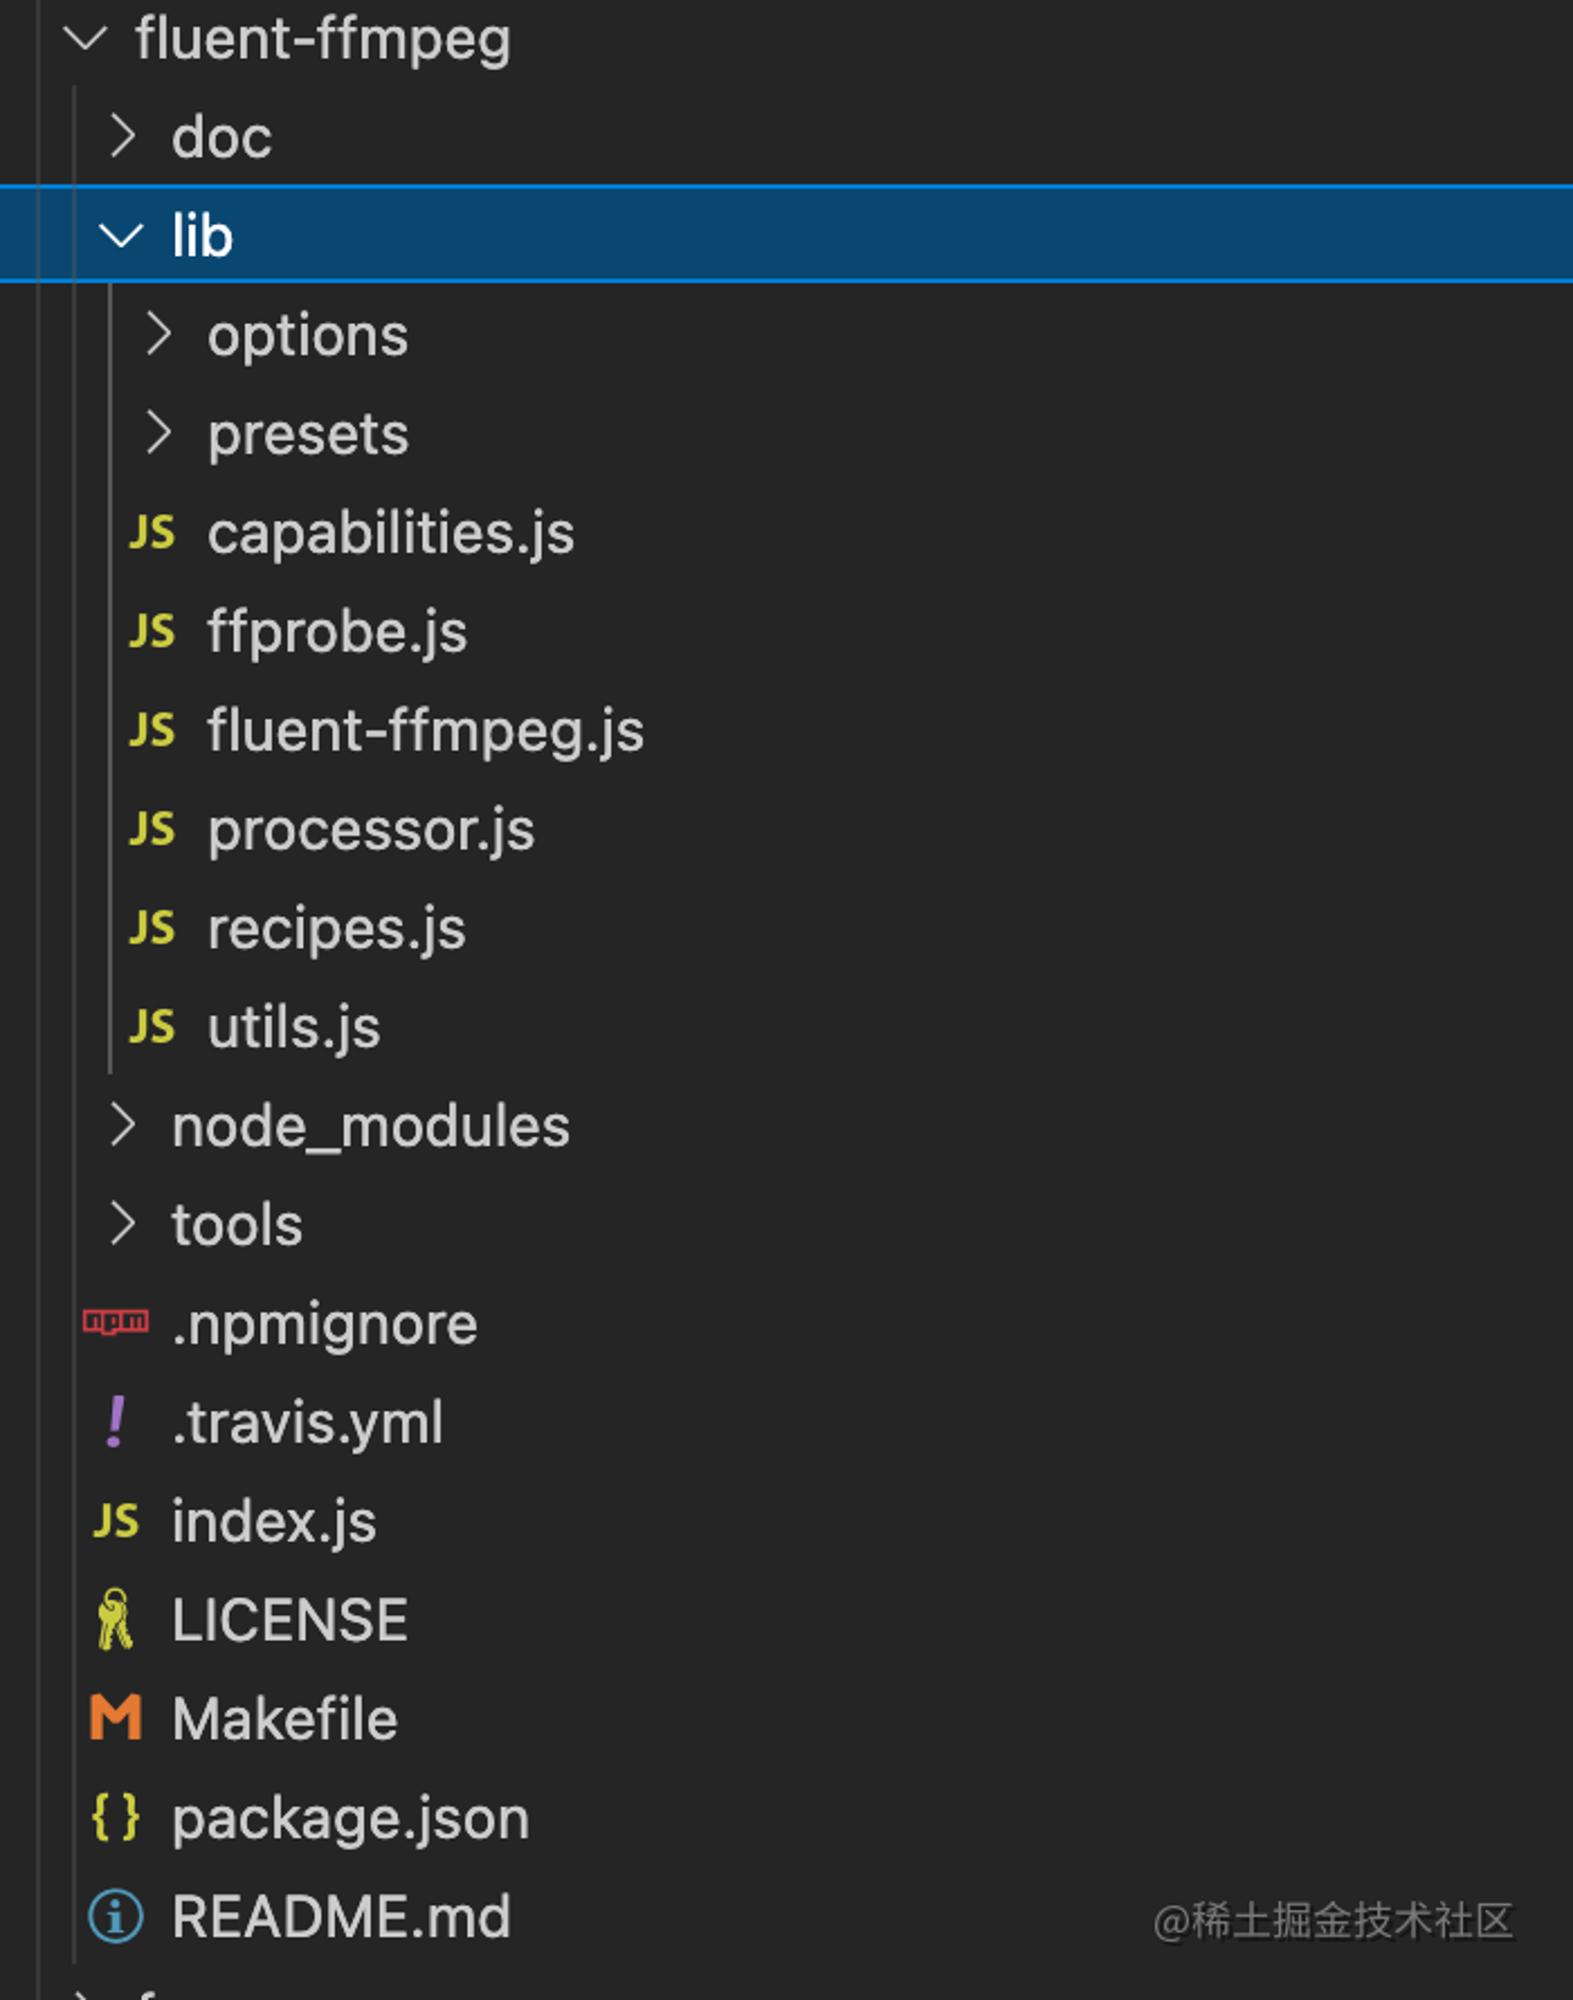Click the key icon beside LICENSE

116,1619
